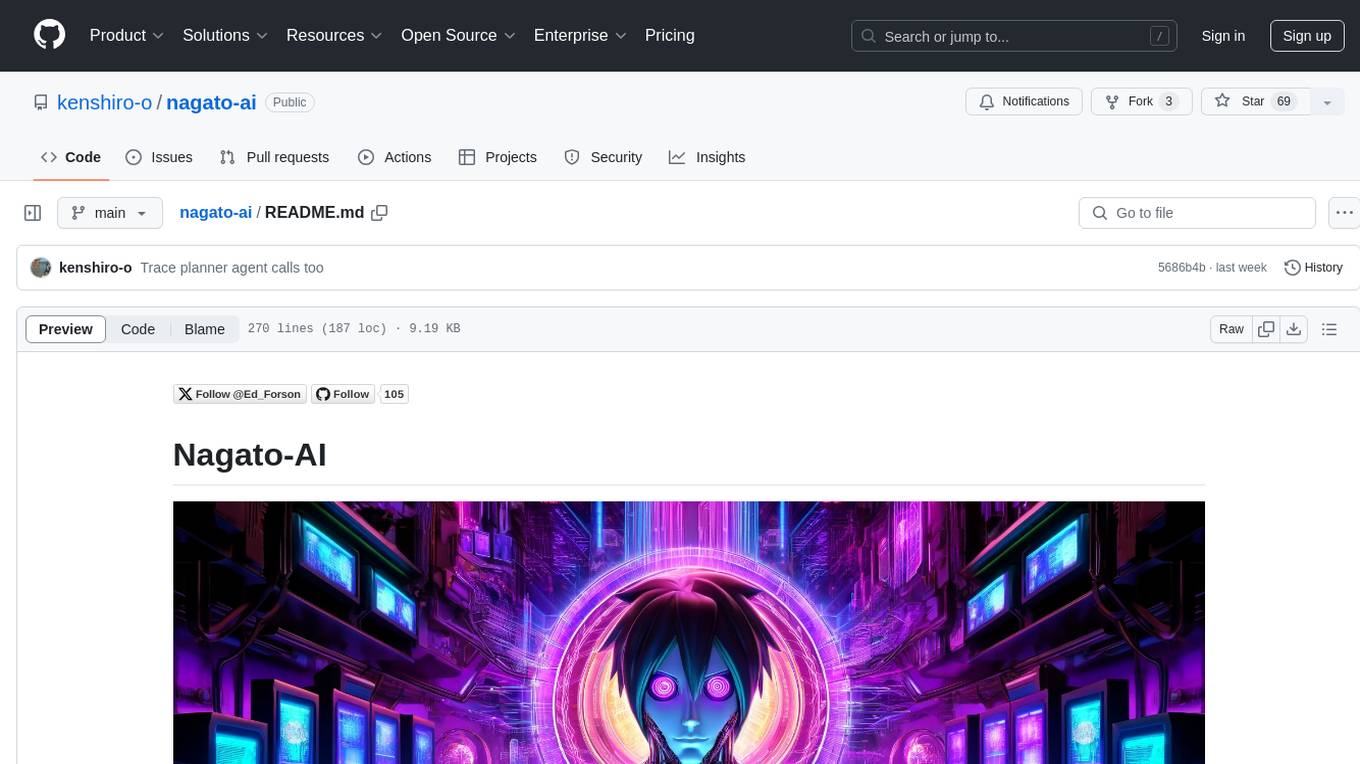
Task: Open the kenshiro-o owner profile
Action: click(104, 102)
